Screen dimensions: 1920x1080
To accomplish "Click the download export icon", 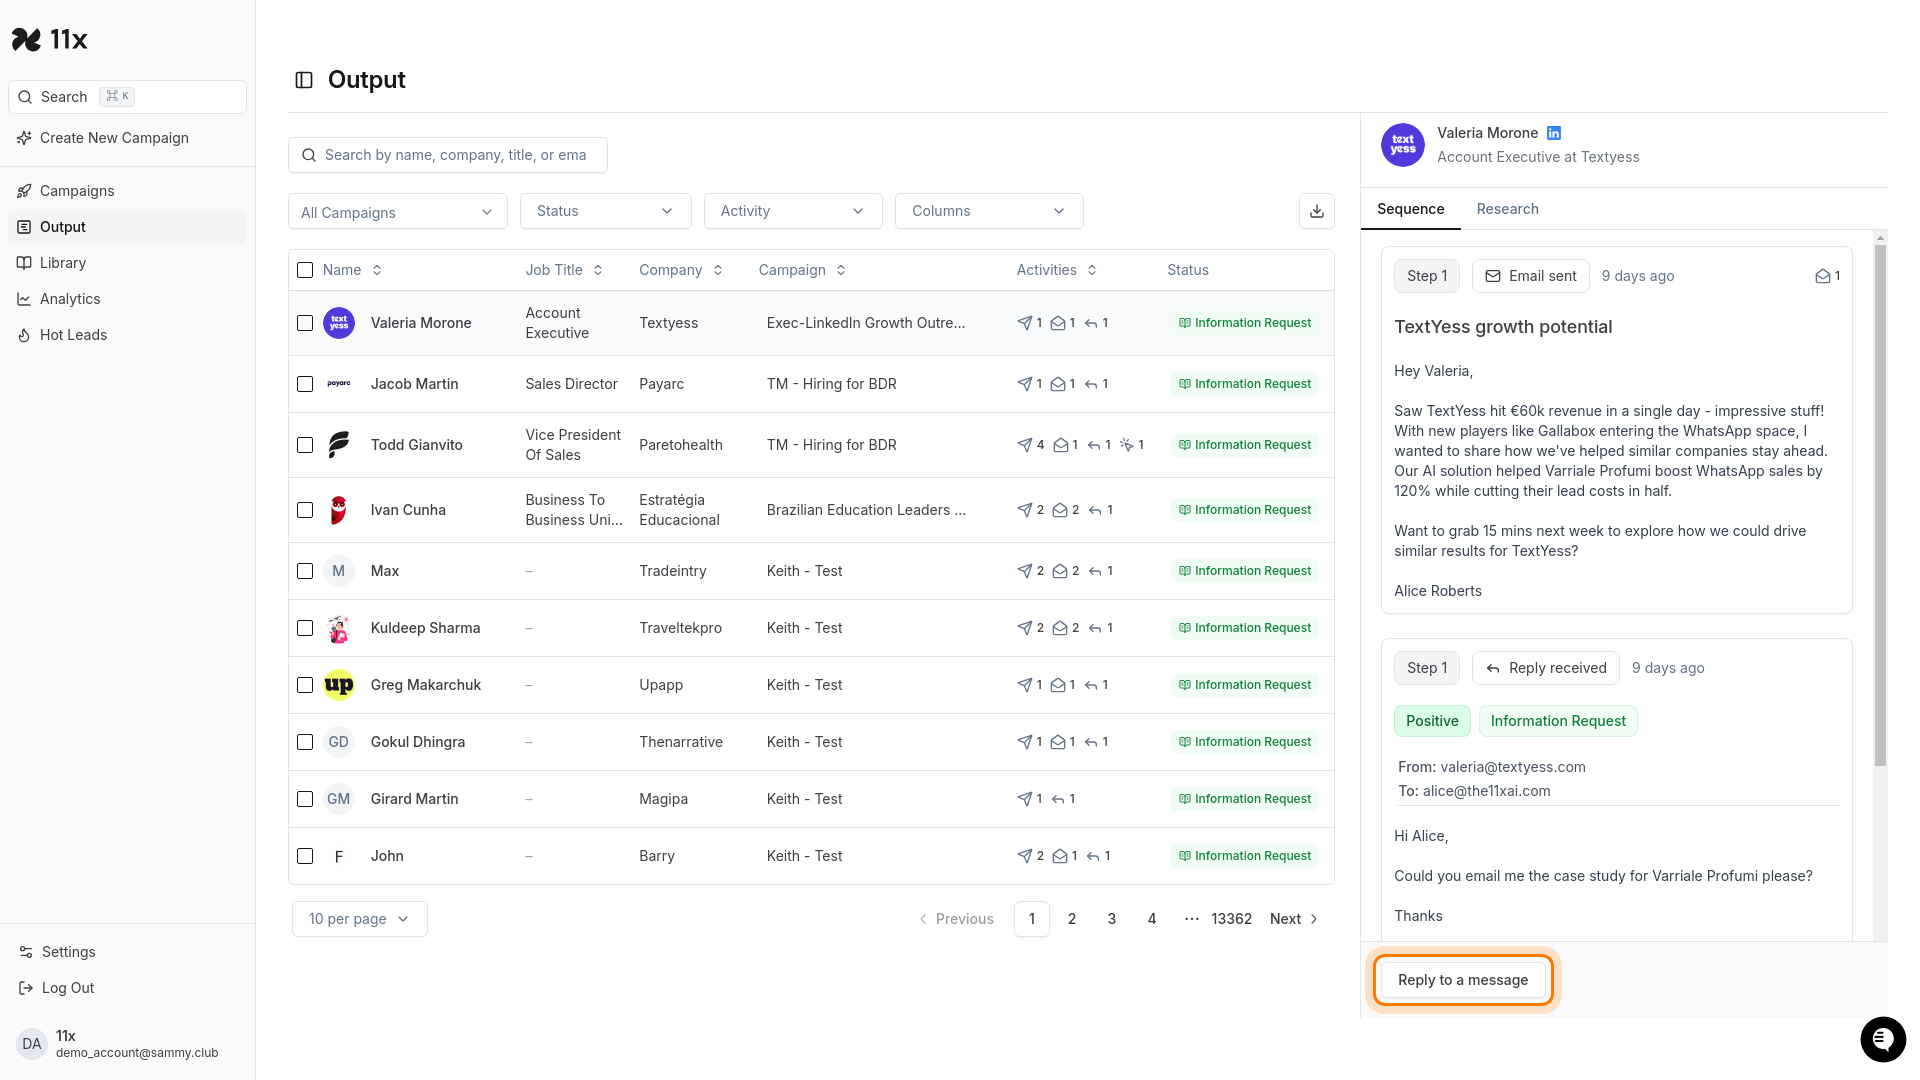I will 1317,211.
